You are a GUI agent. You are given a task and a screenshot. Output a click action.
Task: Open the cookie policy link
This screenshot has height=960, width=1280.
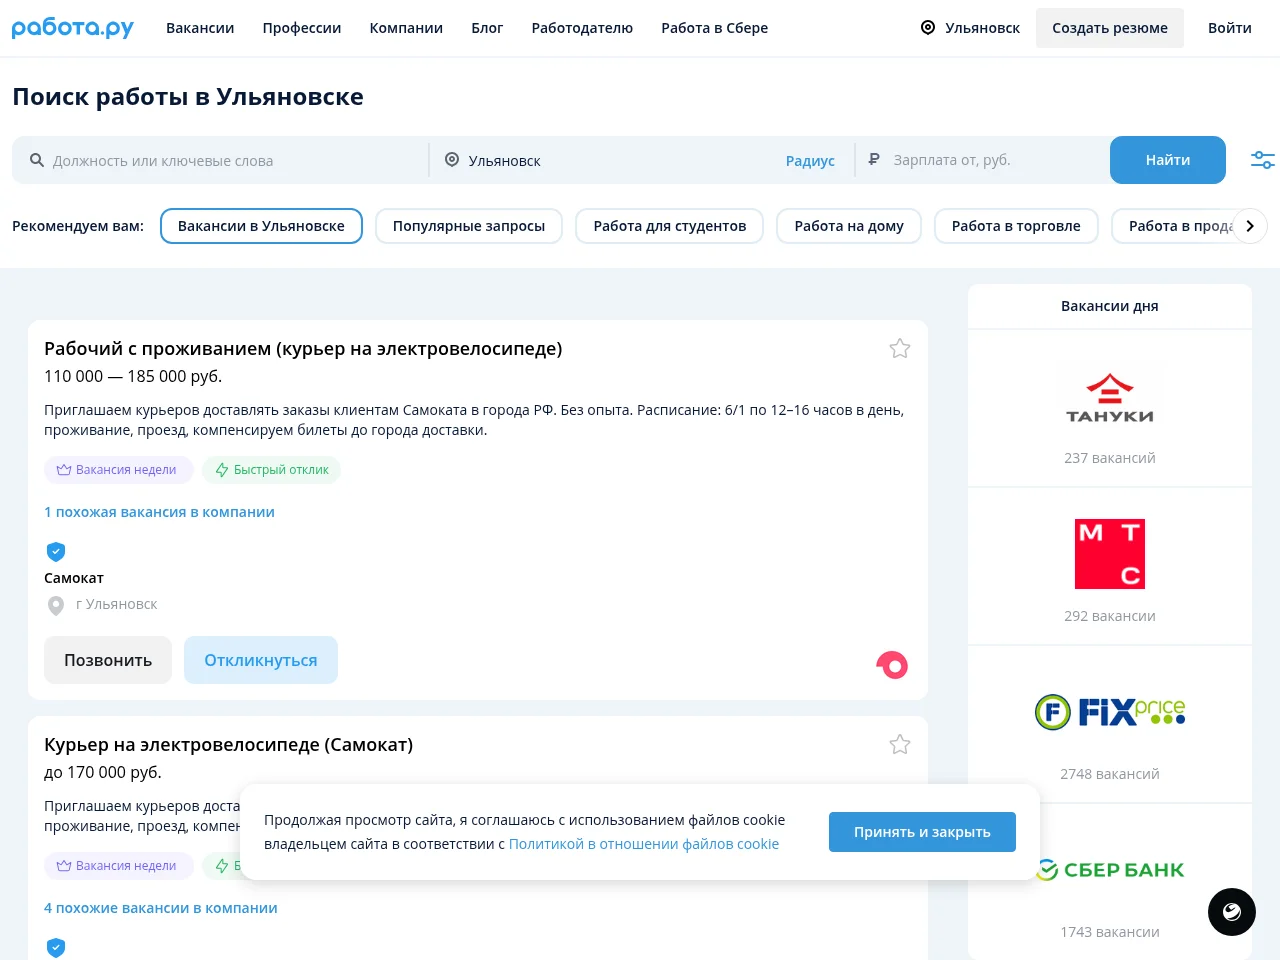[x=644, y=844]
